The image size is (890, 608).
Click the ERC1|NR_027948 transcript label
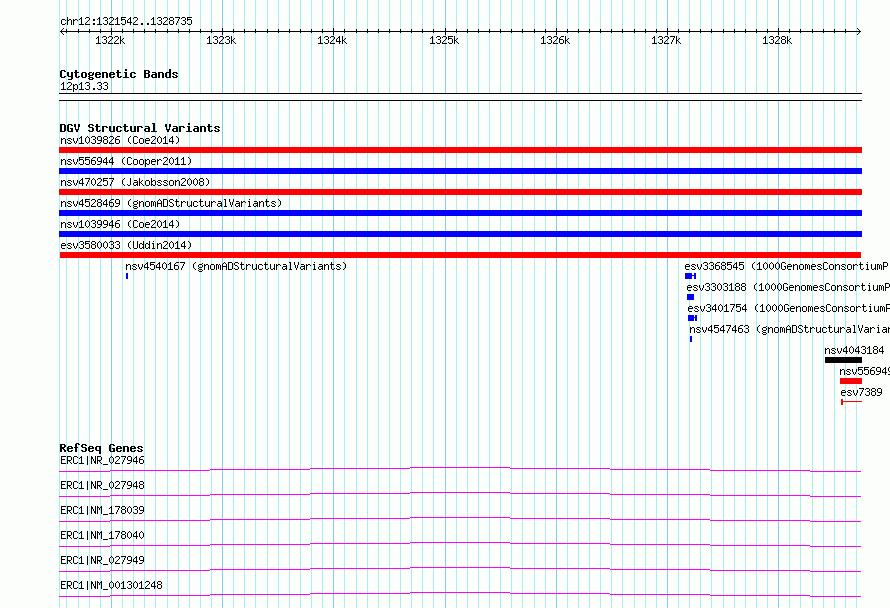pyautogui.click(x=102, y=485)
